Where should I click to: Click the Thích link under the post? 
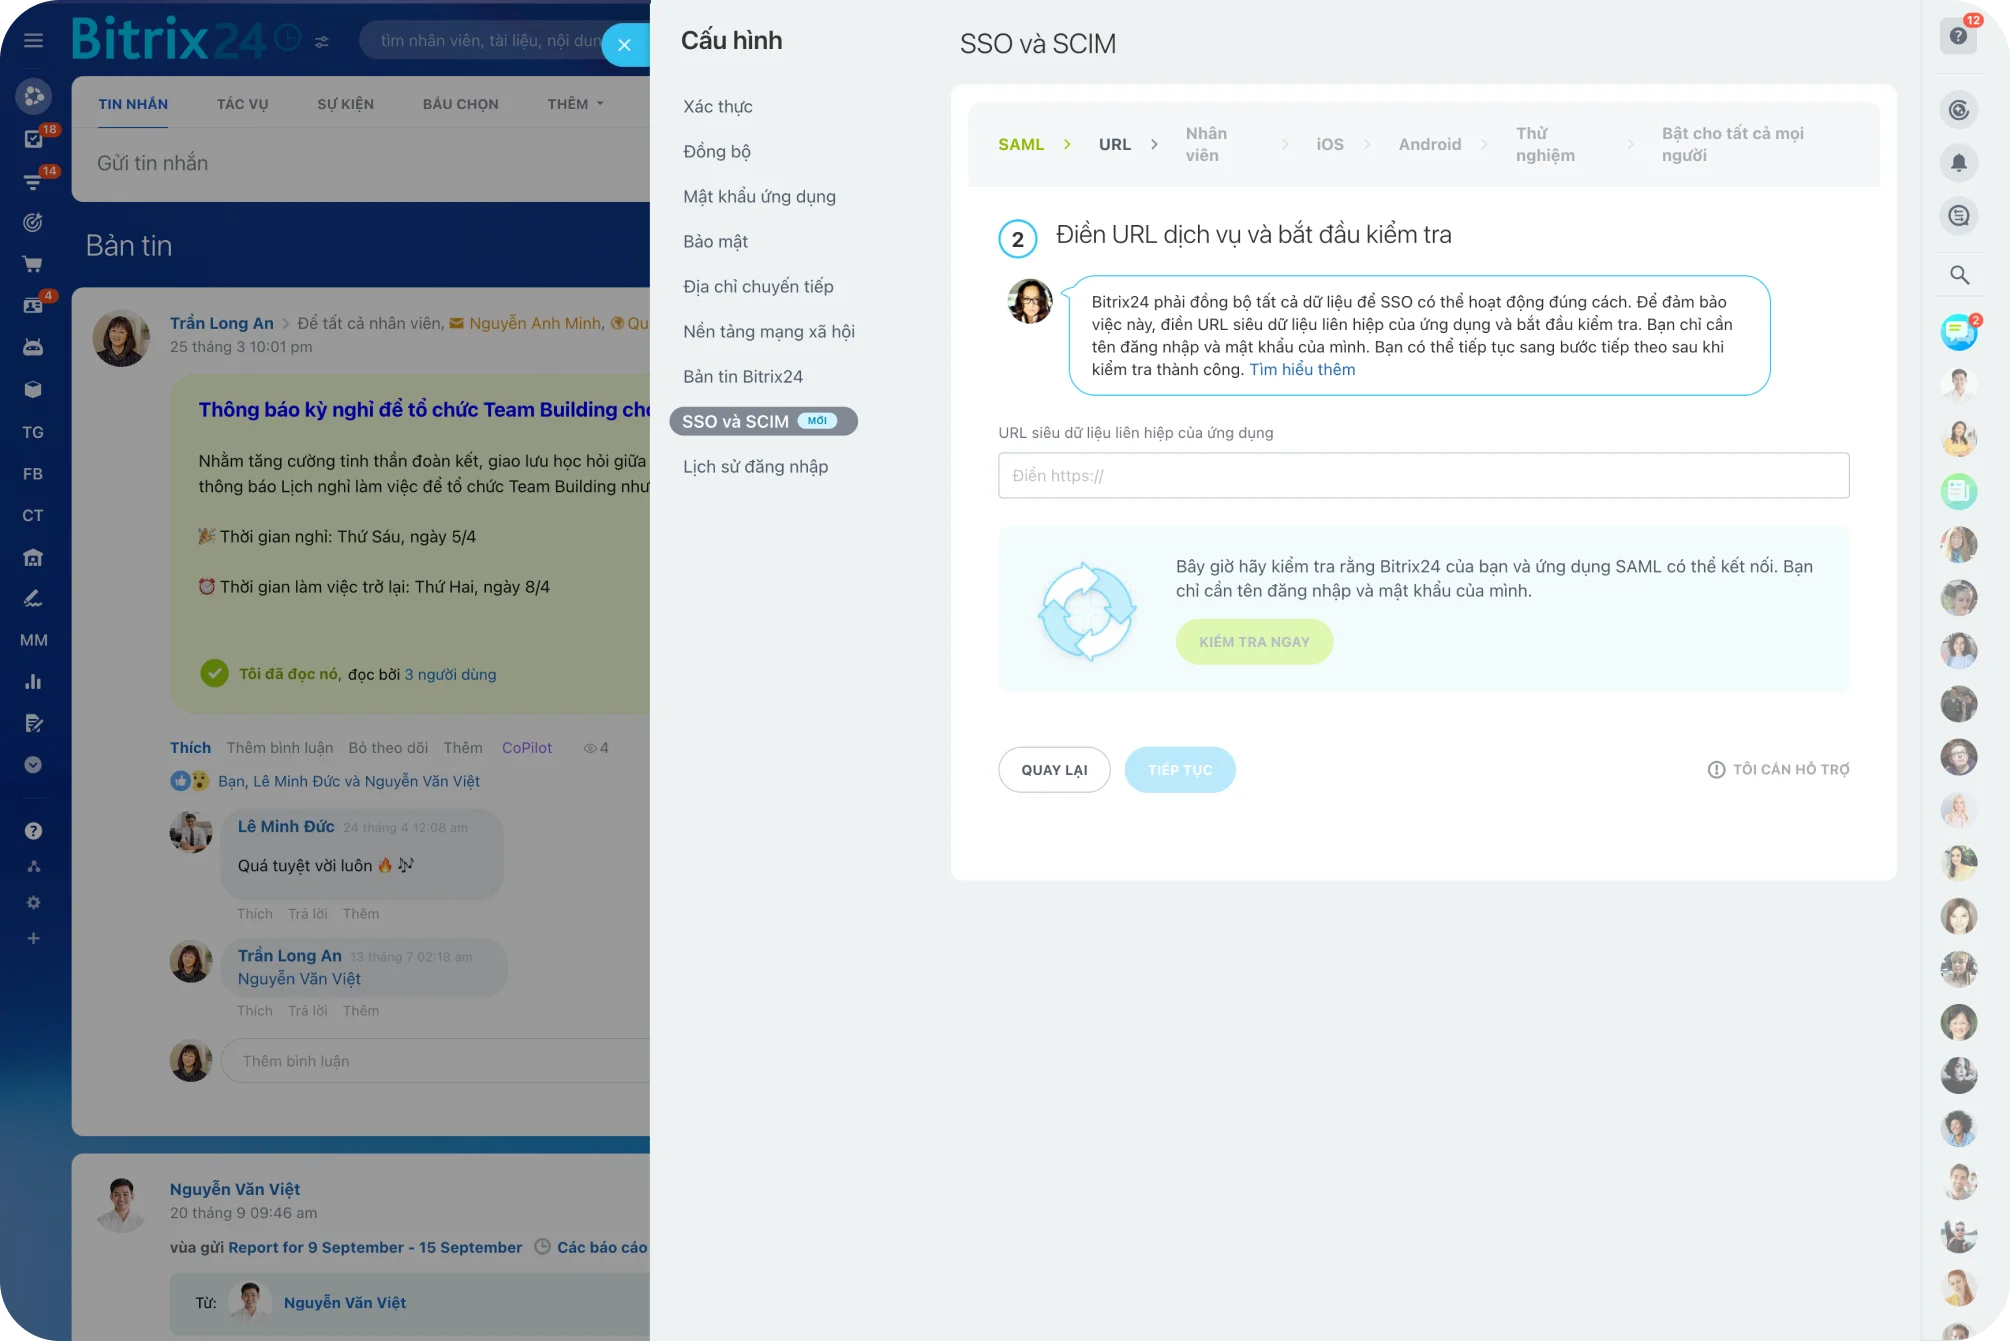[190, 748]
